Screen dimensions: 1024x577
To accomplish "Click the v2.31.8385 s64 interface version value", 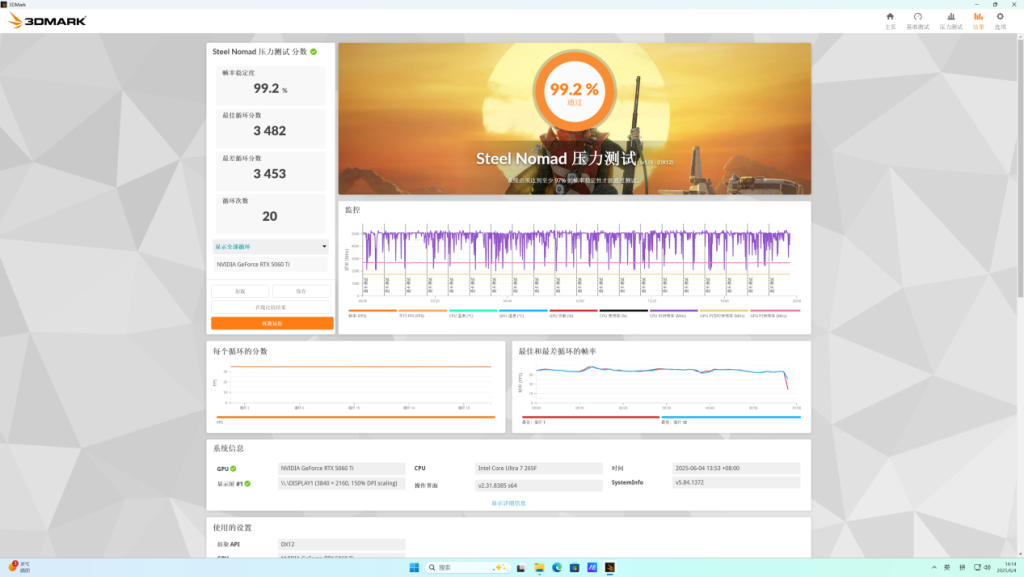I will (x=538, y=486).
